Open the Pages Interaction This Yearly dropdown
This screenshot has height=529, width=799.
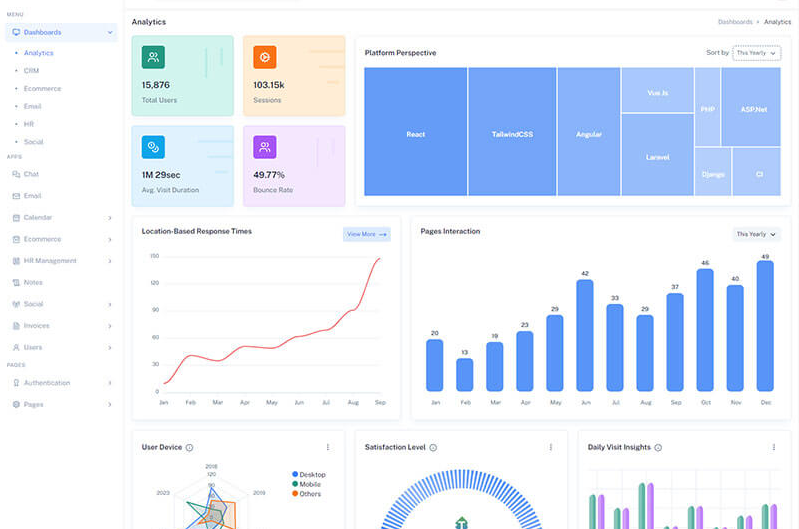(x=756, y=234)
